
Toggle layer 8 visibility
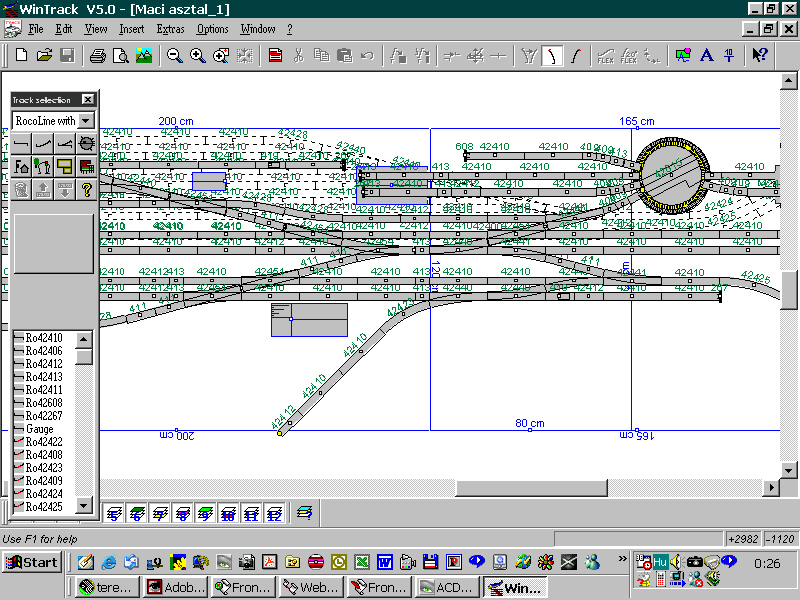click(182, 513)
